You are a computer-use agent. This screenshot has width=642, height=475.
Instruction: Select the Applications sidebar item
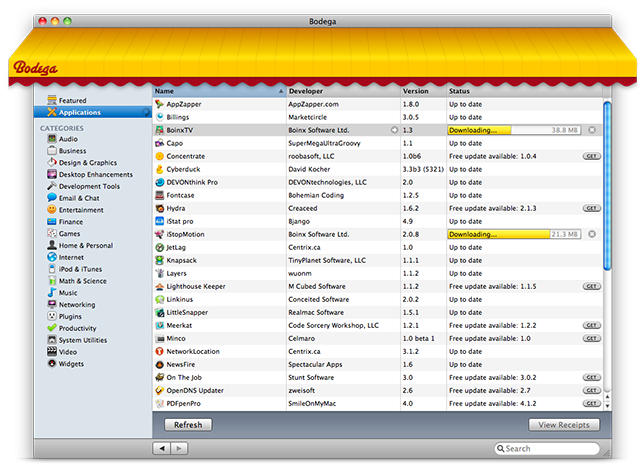click(x=79, y=113)
